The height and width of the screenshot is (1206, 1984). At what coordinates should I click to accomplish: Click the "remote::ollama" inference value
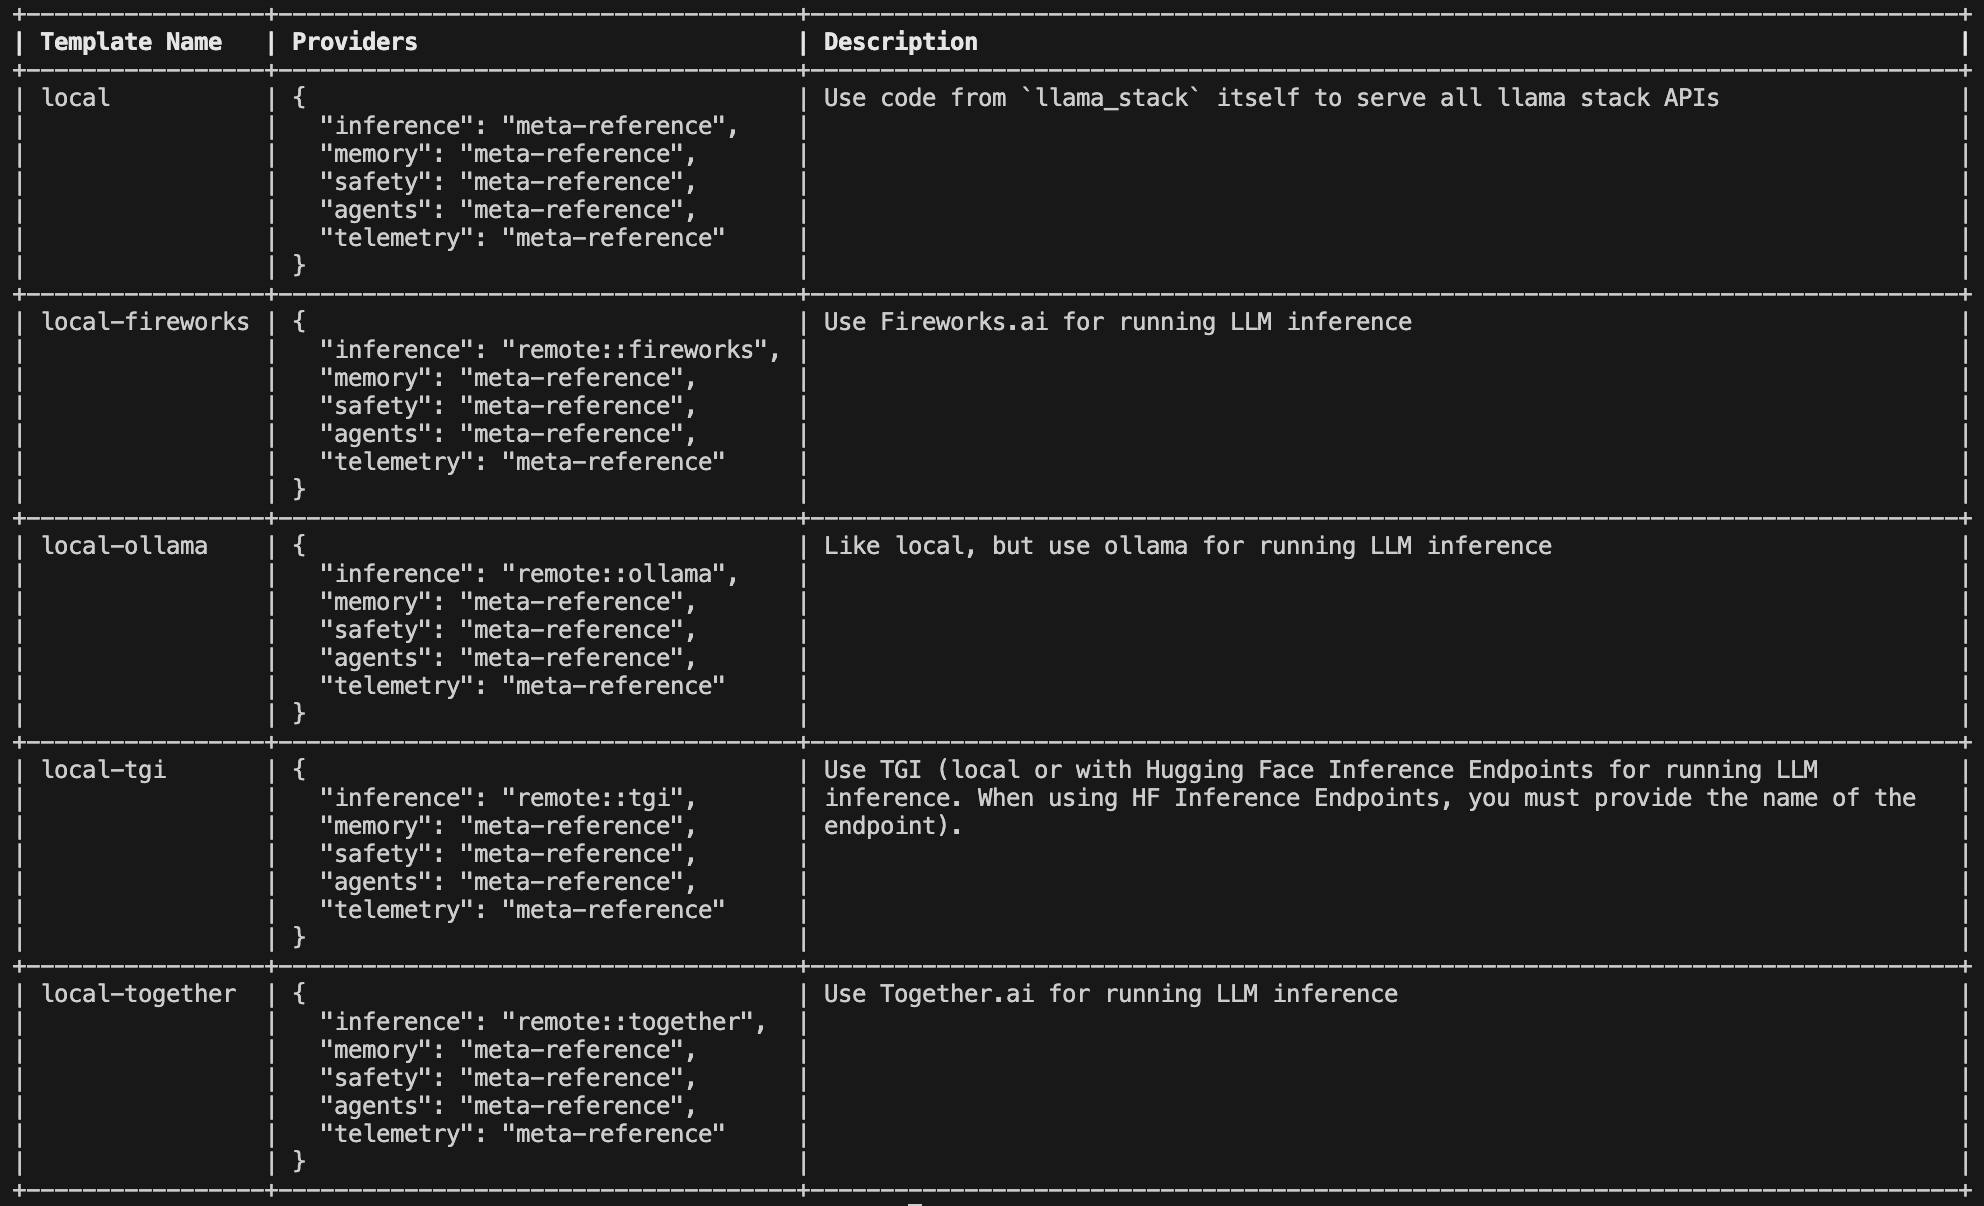(x=620, y=574)
